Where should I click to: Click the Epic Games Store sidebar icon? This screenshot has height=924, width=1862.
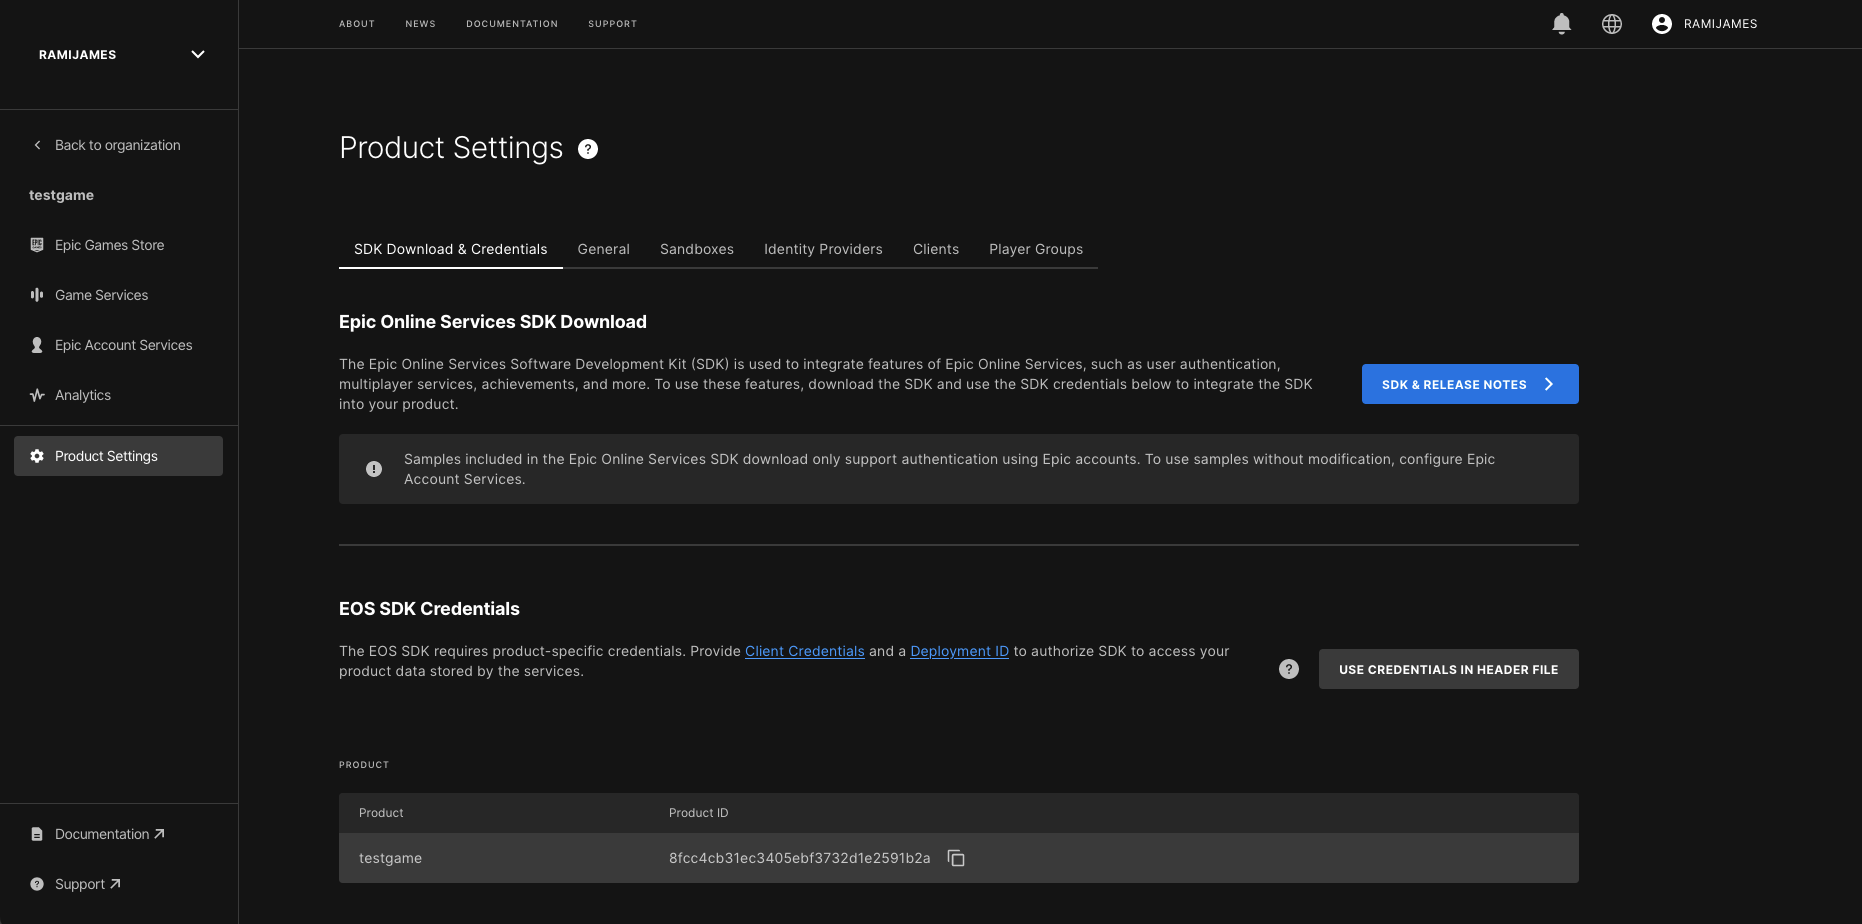pos(37,245)
